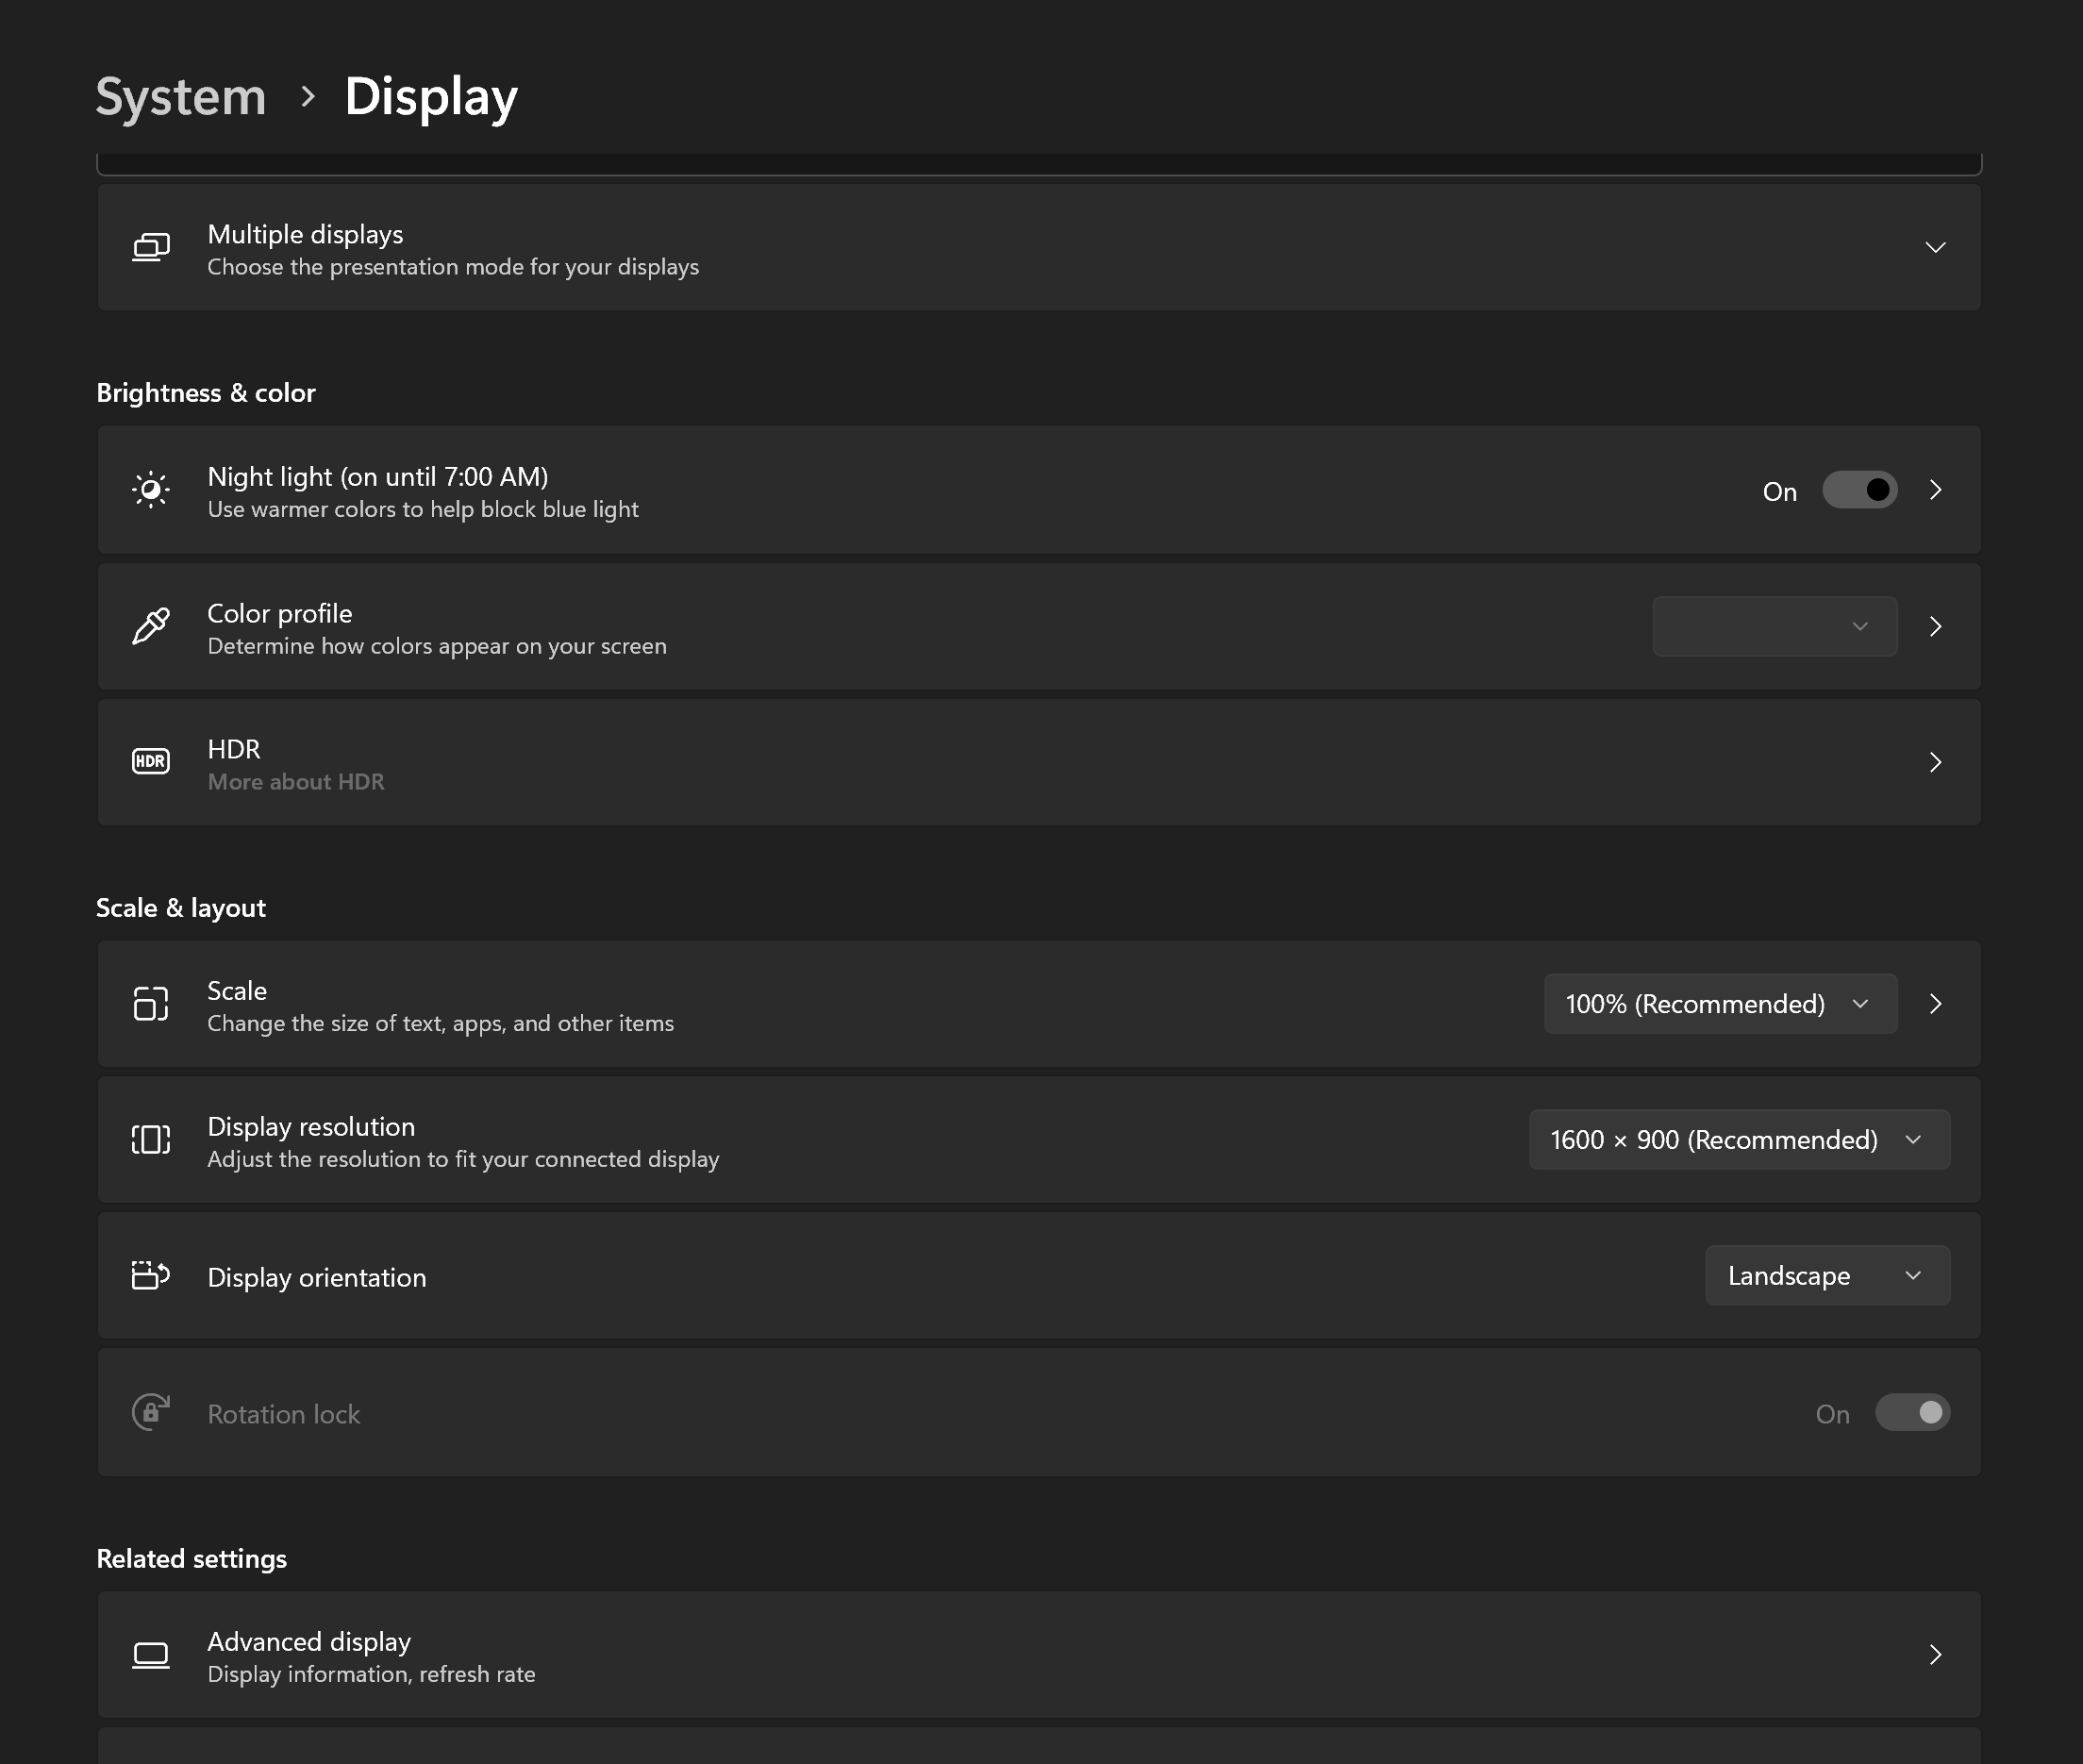Viewport: 2083px width, 1764px height.
Task: Click the Night light sun icon
Action: click(151, 490)
